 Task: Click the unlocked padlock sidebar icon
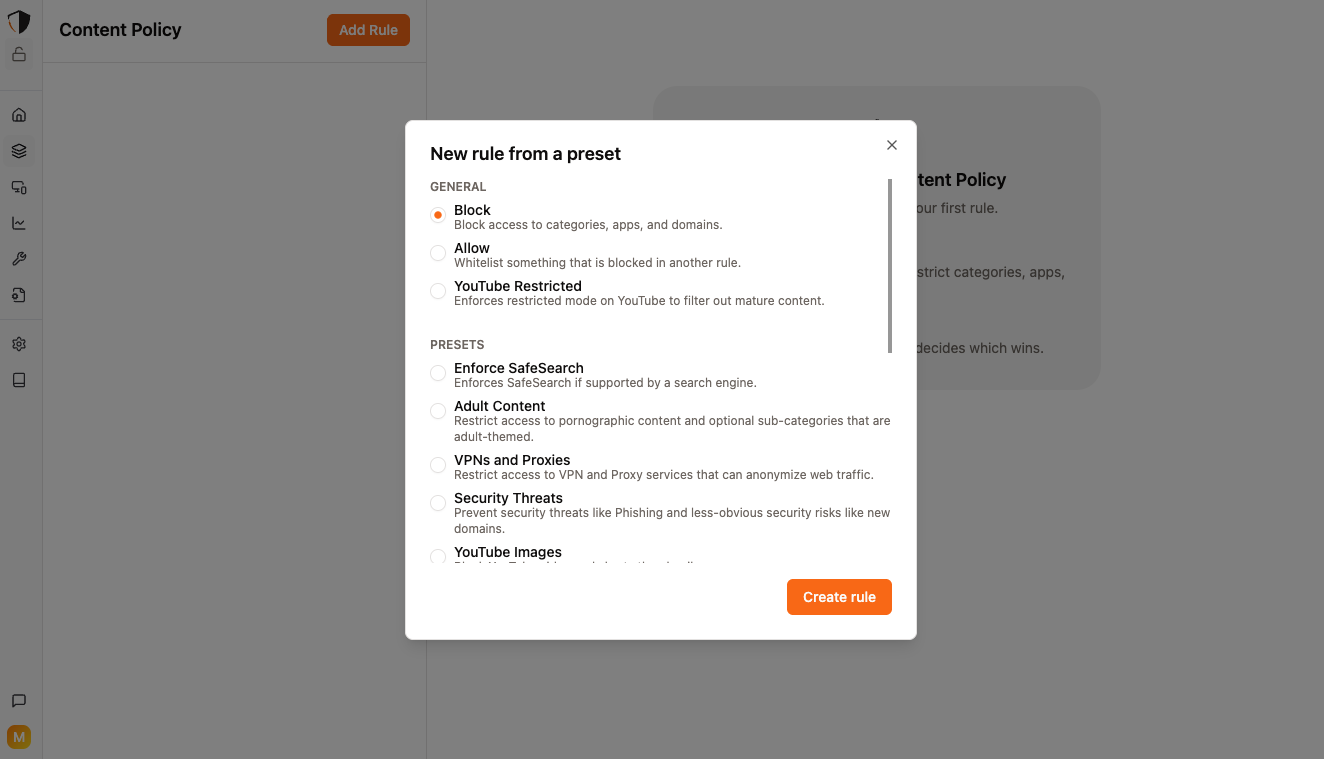pyautogui.click(x=19, y=55)
